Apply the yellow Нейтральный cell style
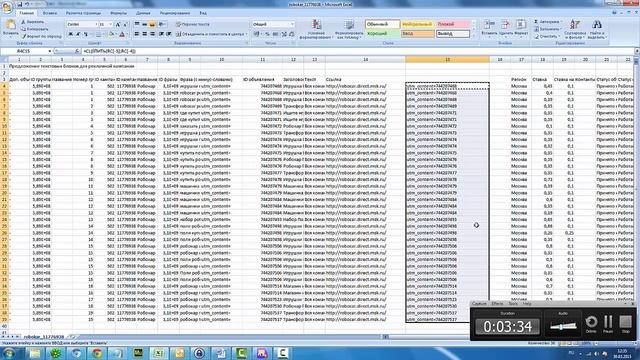This screenshot has height=360, width=640. [418, 24]
